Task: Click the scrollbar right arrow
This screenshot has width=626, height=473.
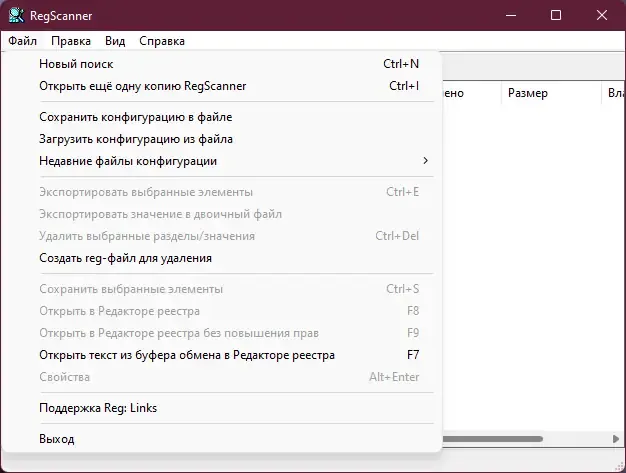Action: (616, 439)
